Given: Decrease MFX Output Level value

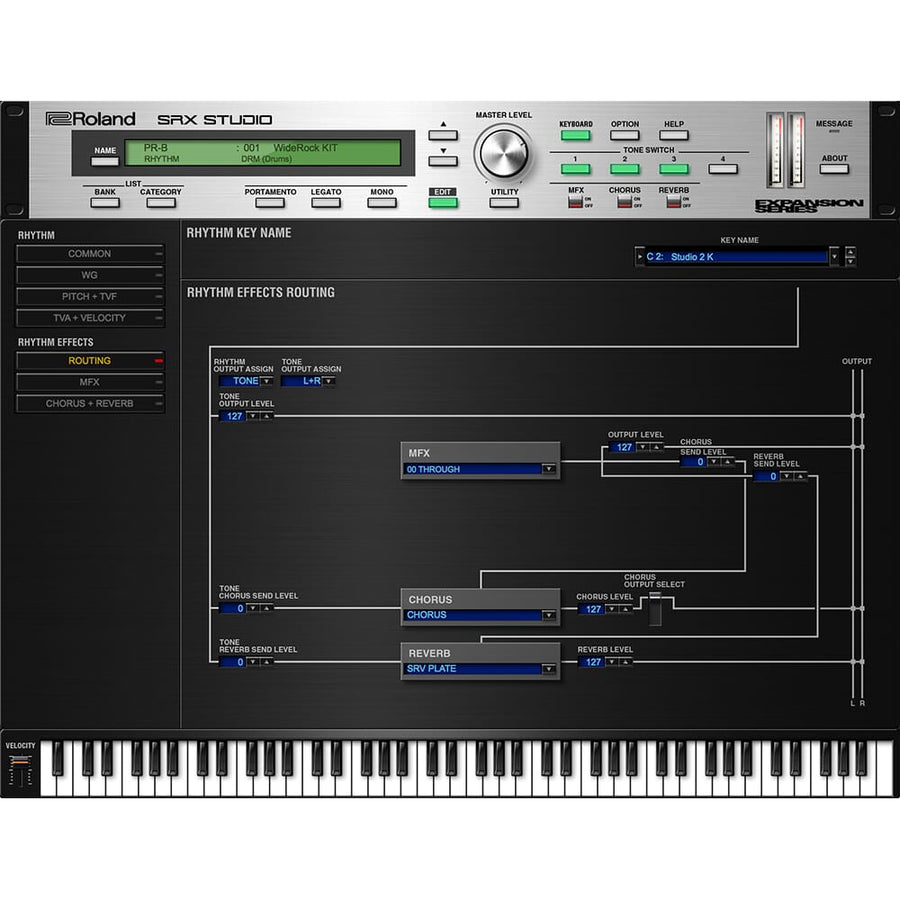Looking at the screenshot, I should 643,447.
